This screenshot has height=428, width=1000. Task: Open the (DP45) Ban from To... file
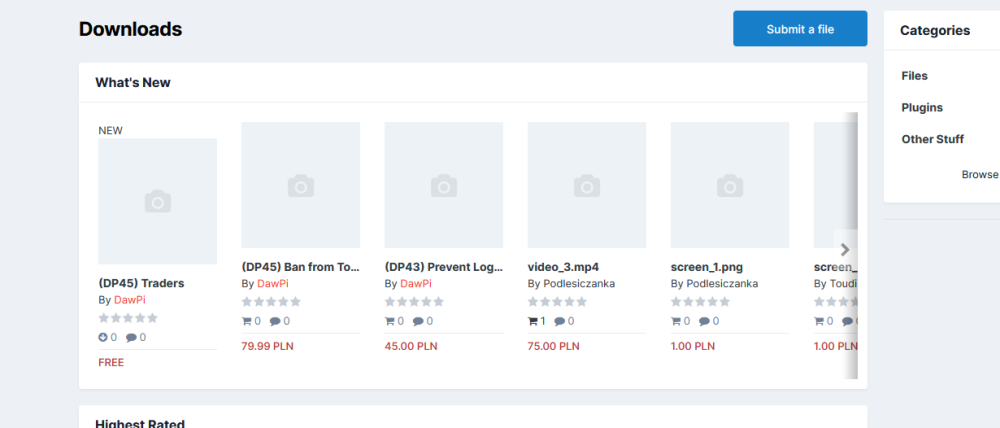tap(300, 267)
